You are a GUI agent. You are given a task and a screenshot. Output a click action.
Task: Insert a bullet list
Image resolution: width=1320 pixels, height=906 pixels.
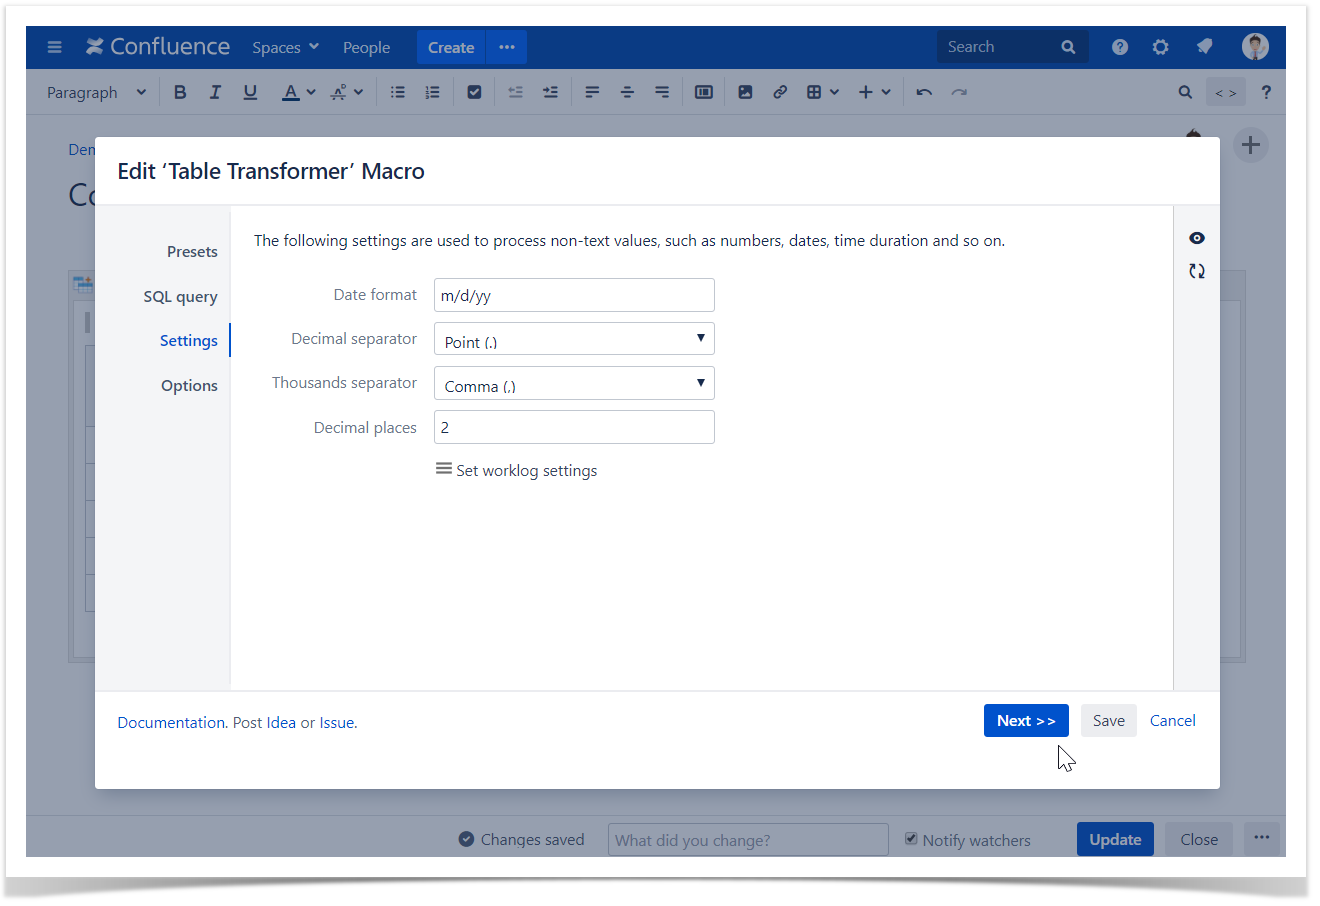(x=397, y=92)
